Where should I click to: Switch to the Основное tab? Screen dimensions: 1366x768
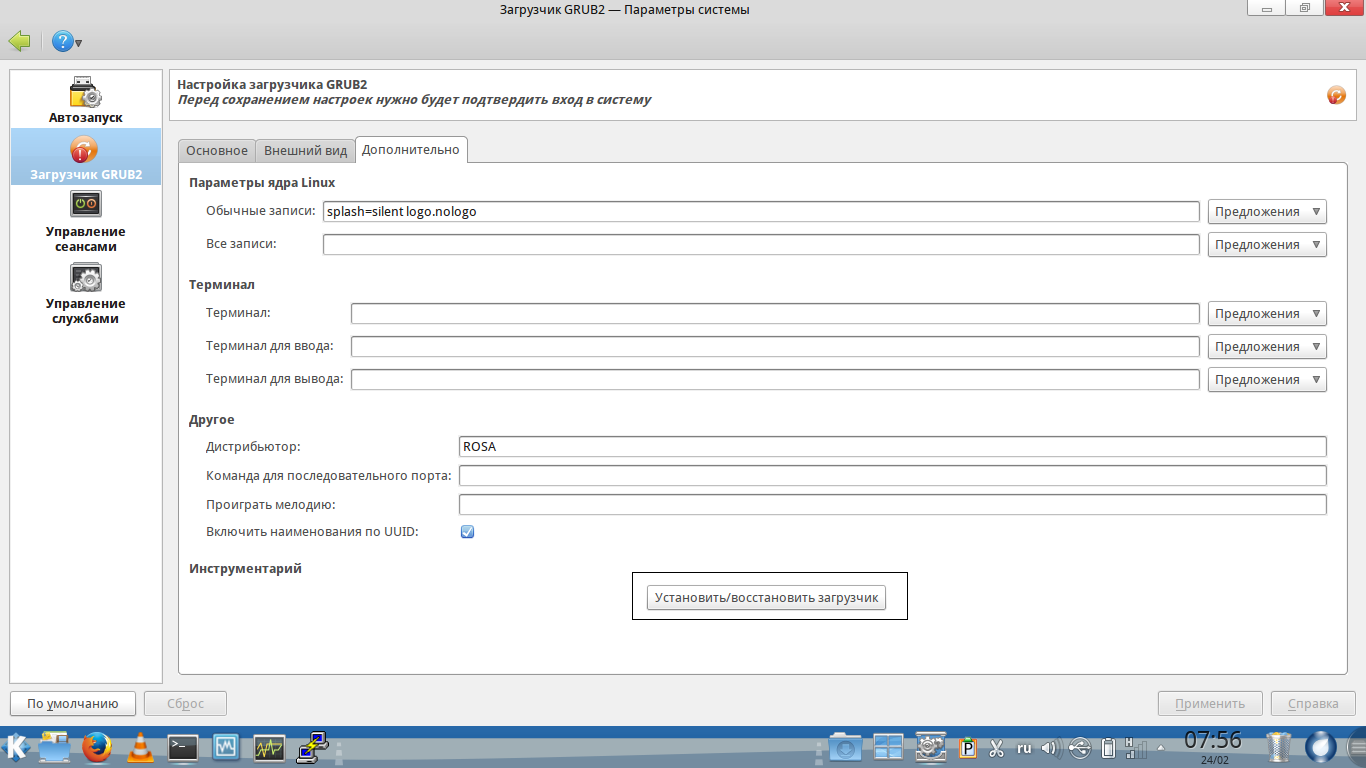click(x=217, y=151)
